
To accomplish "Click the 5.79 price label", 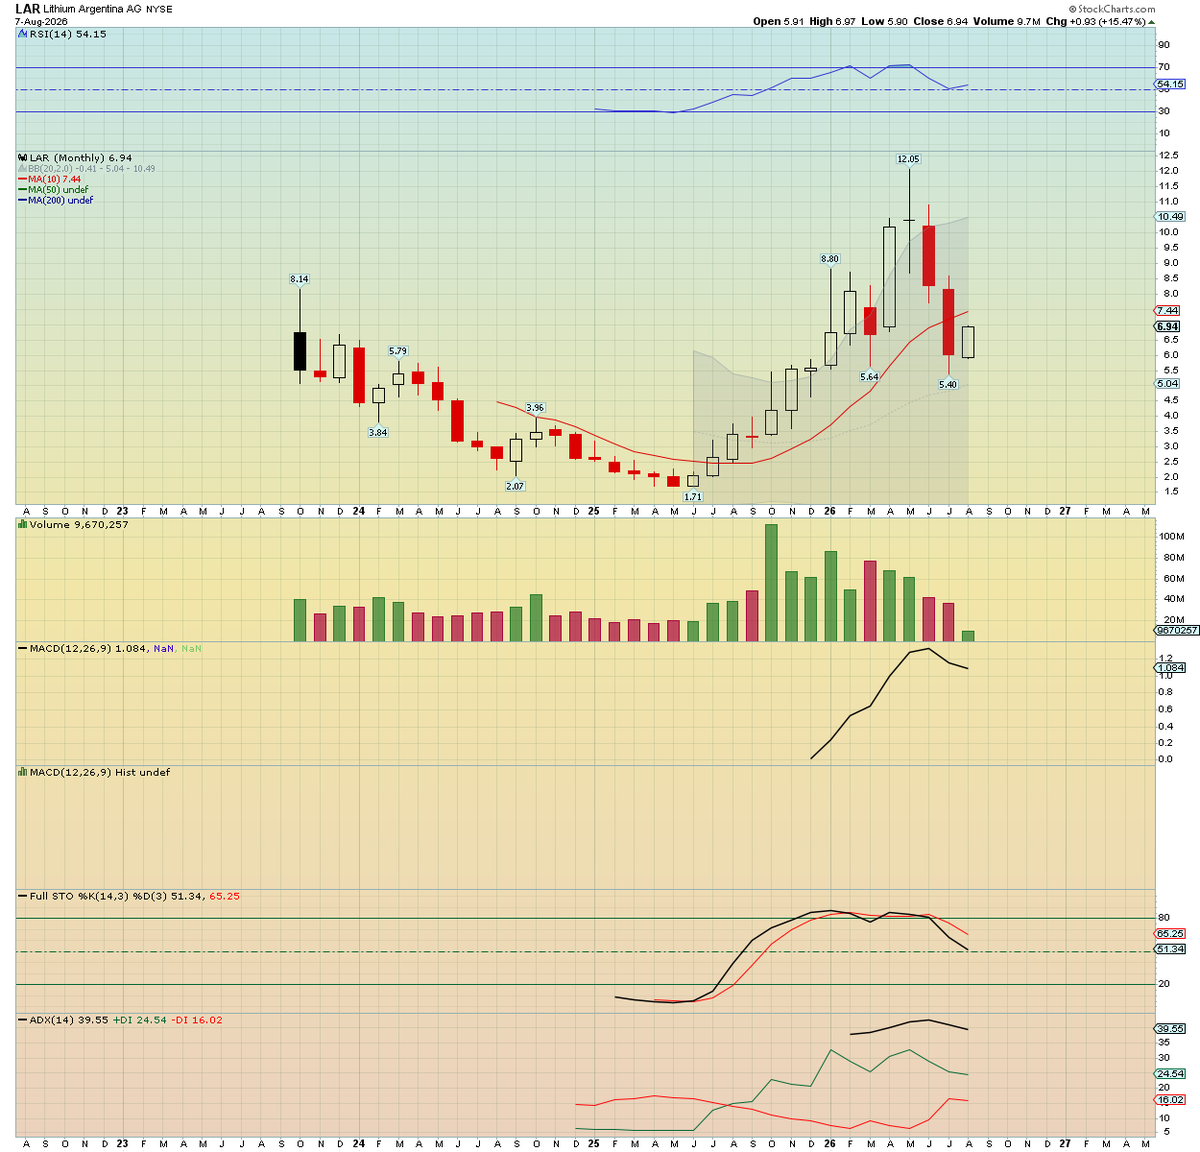I will coord(398,351).
